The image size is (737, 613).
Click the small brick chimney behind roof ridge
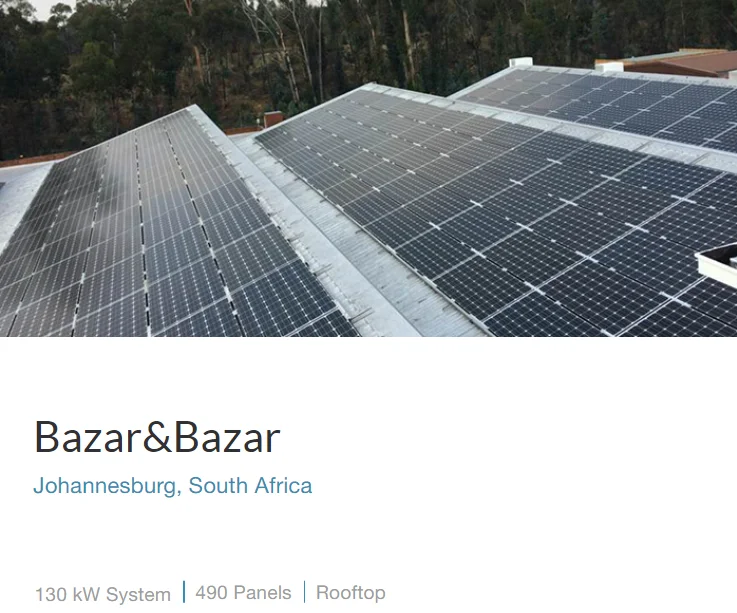(x=273, y=119)
